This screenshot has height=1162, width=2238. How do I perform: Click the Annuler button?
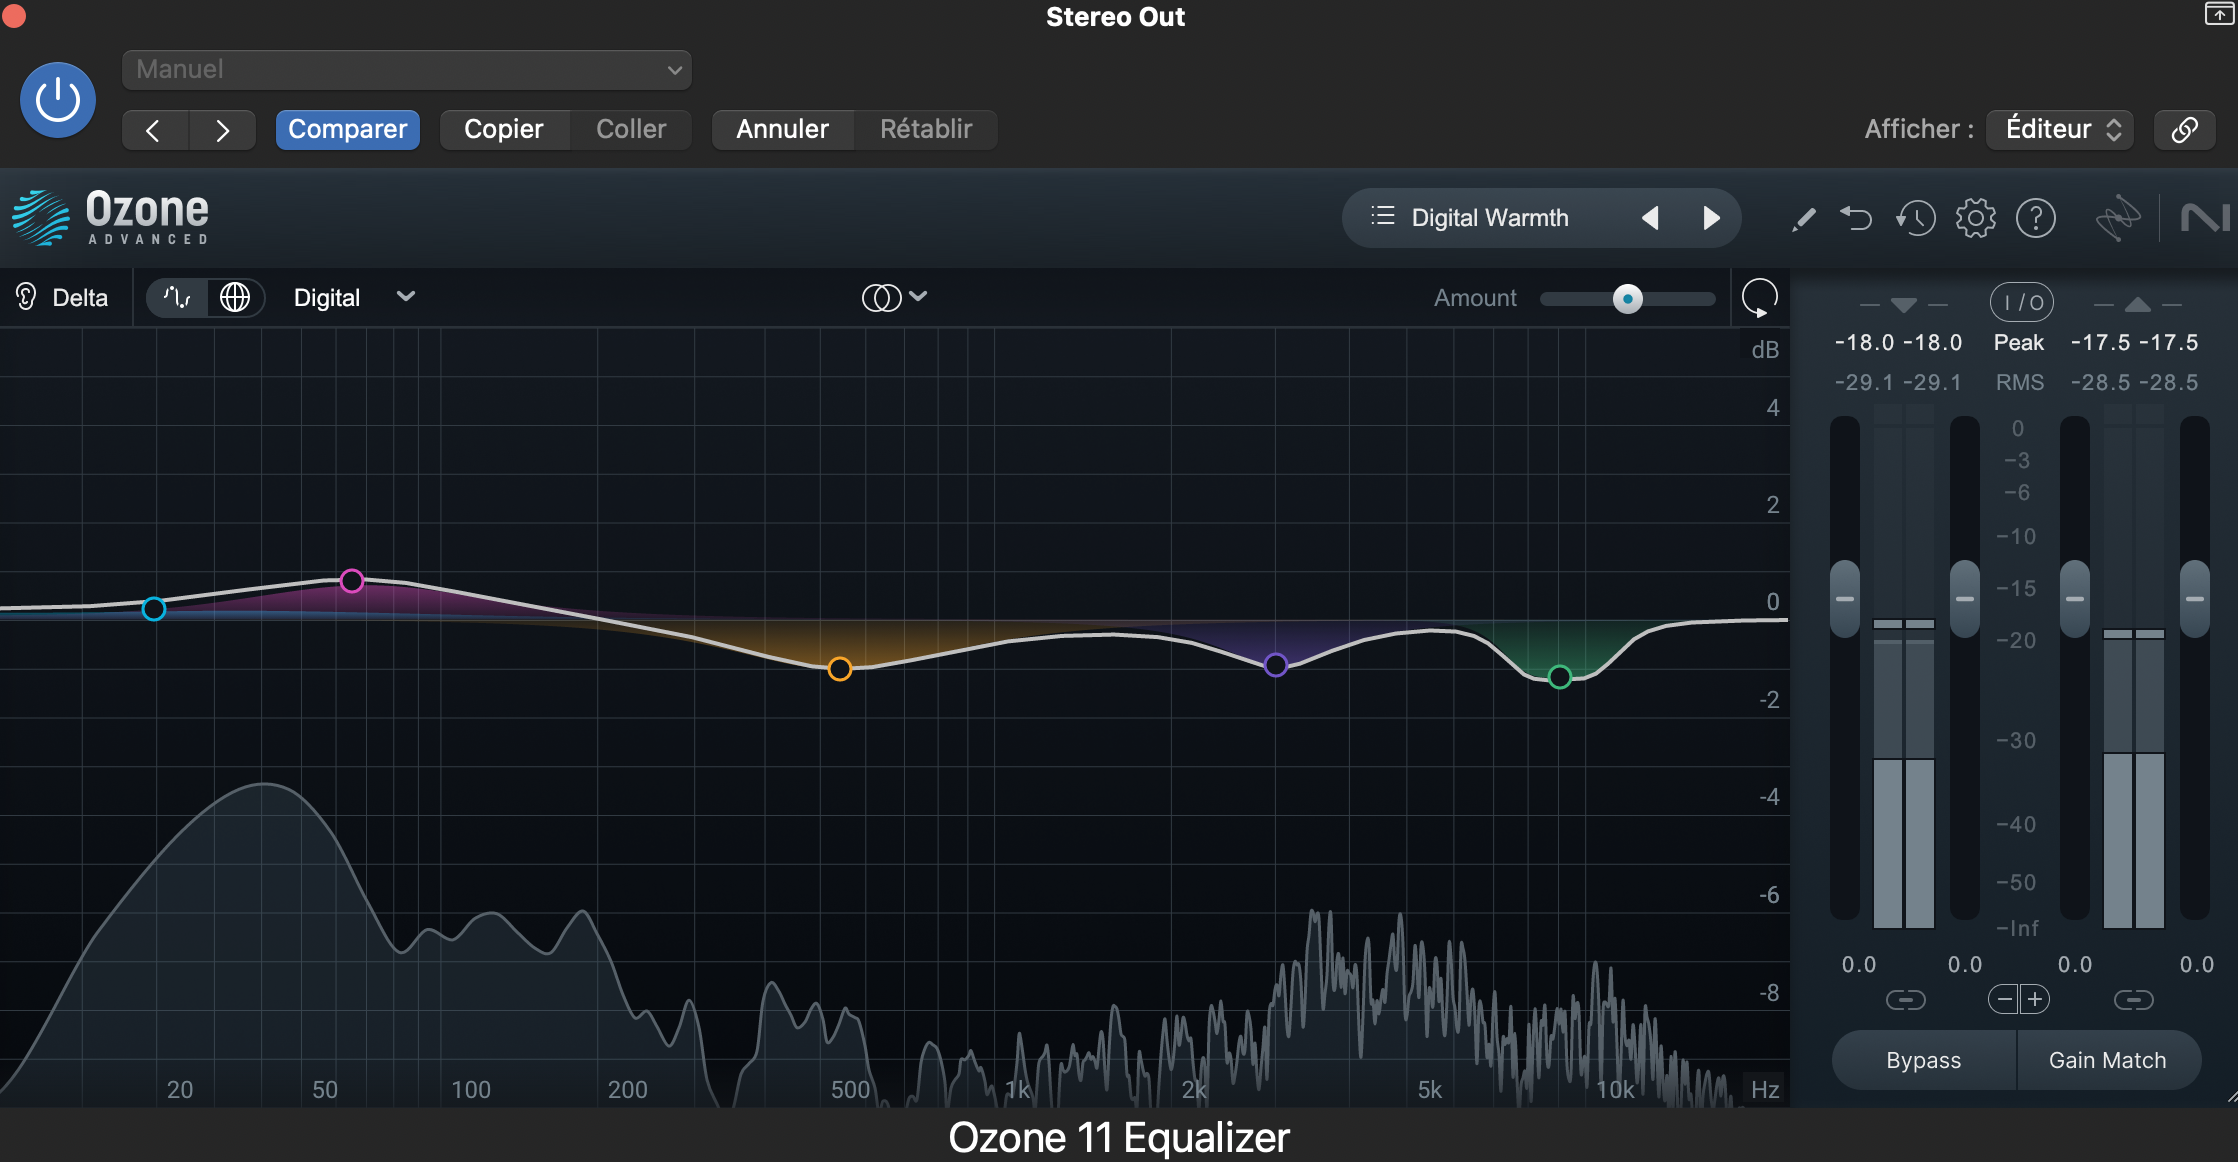[783, 129]
